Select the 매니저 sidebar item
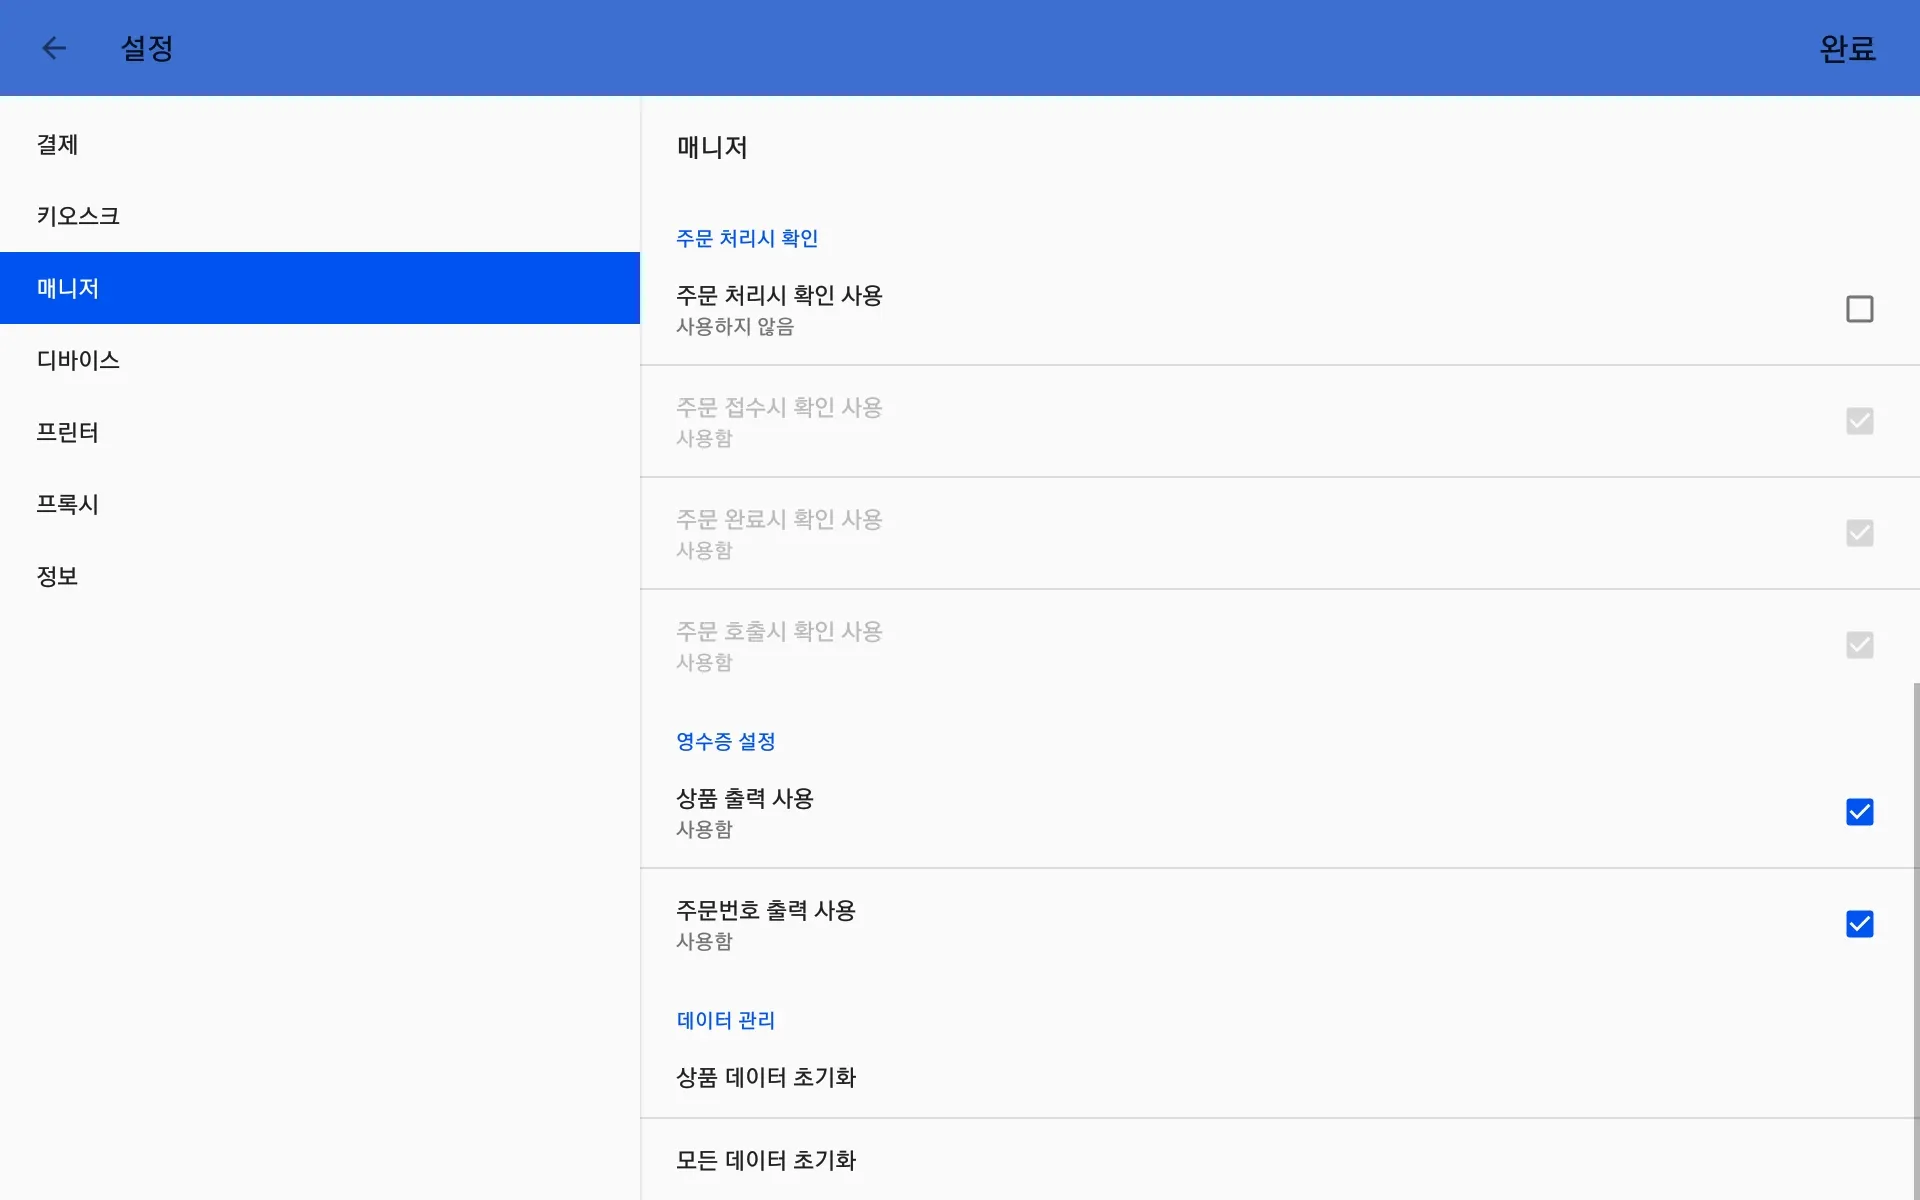 click(x=68, y=289)
